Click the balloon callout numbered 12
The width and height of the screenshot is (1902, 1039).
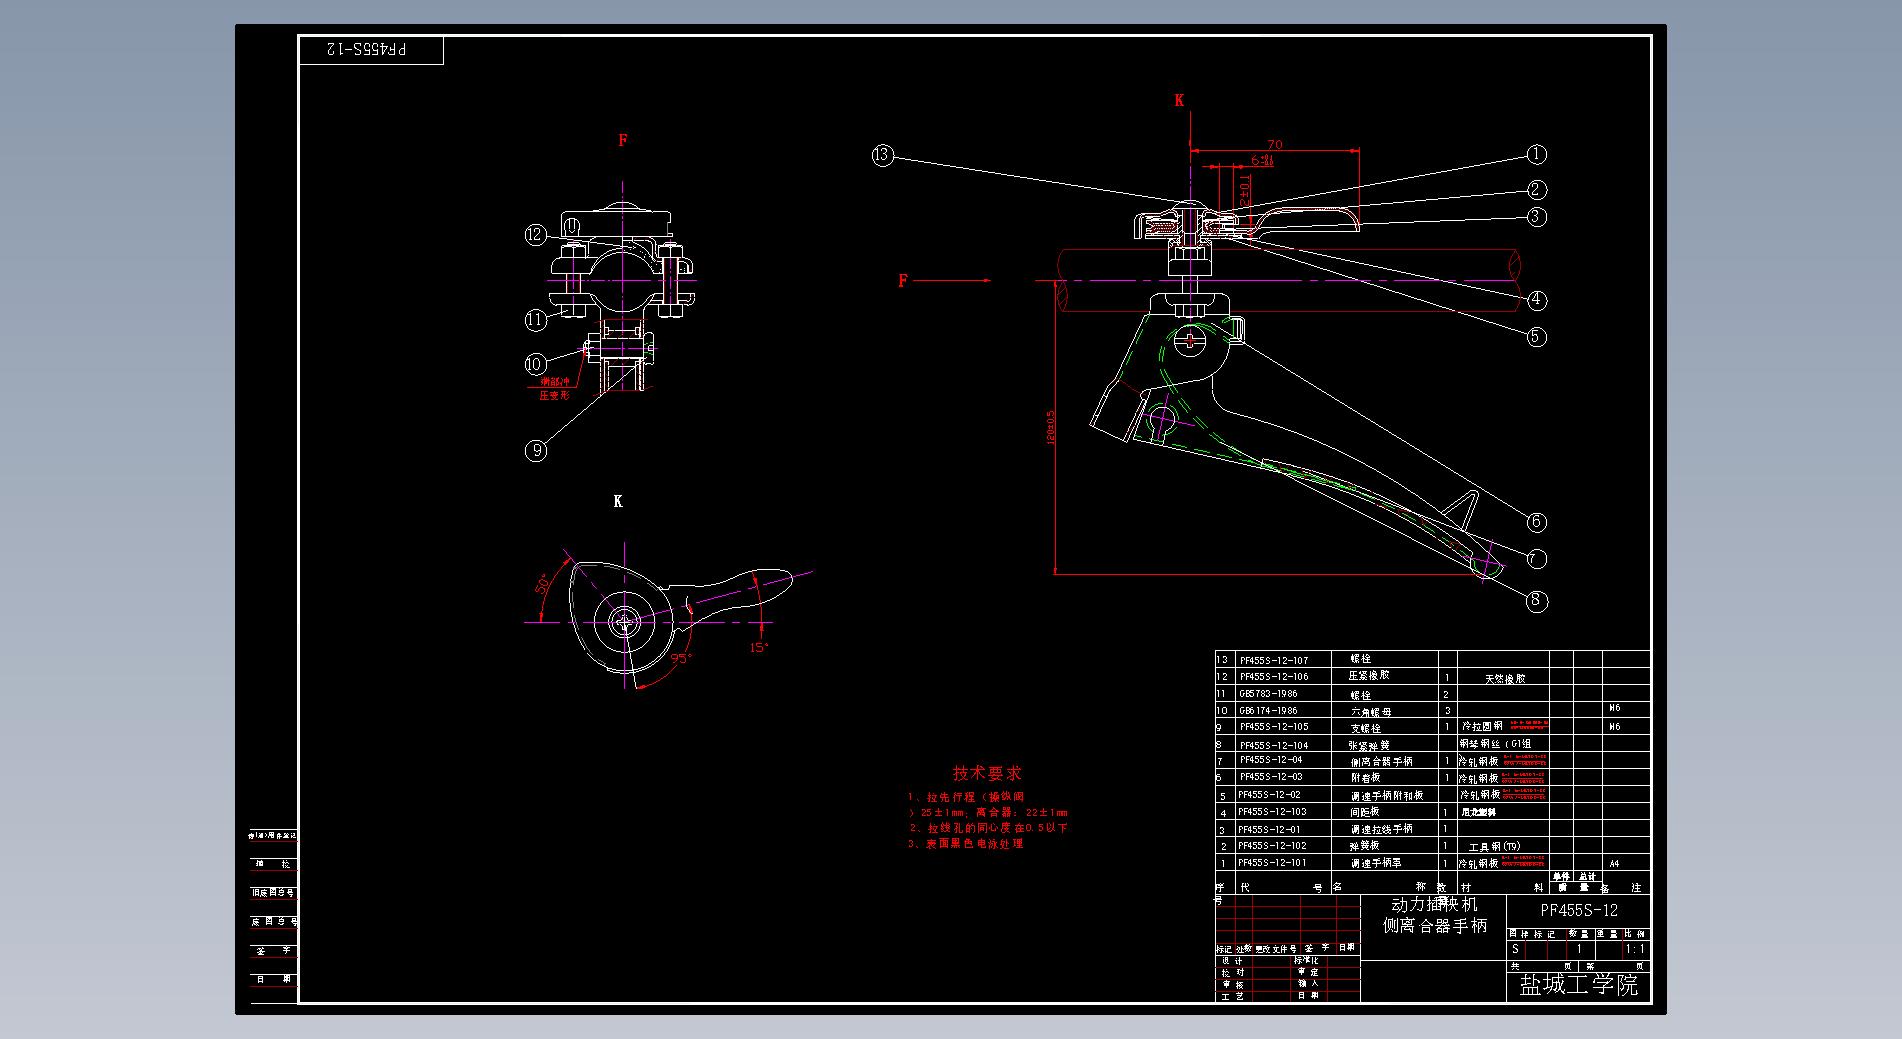coord(536,235)
